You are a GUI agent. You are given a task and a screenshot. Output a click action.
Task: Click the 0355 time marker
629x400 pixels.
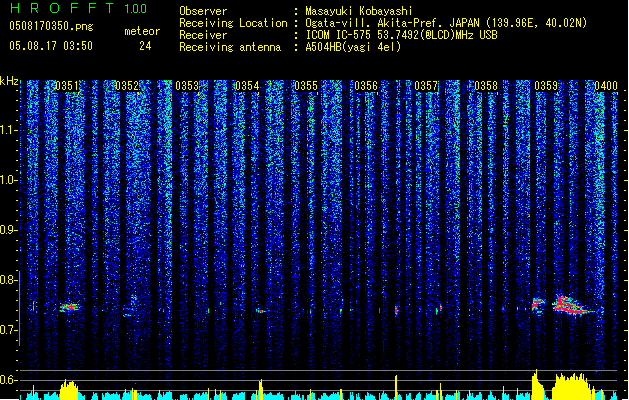(x=306, y=86)
